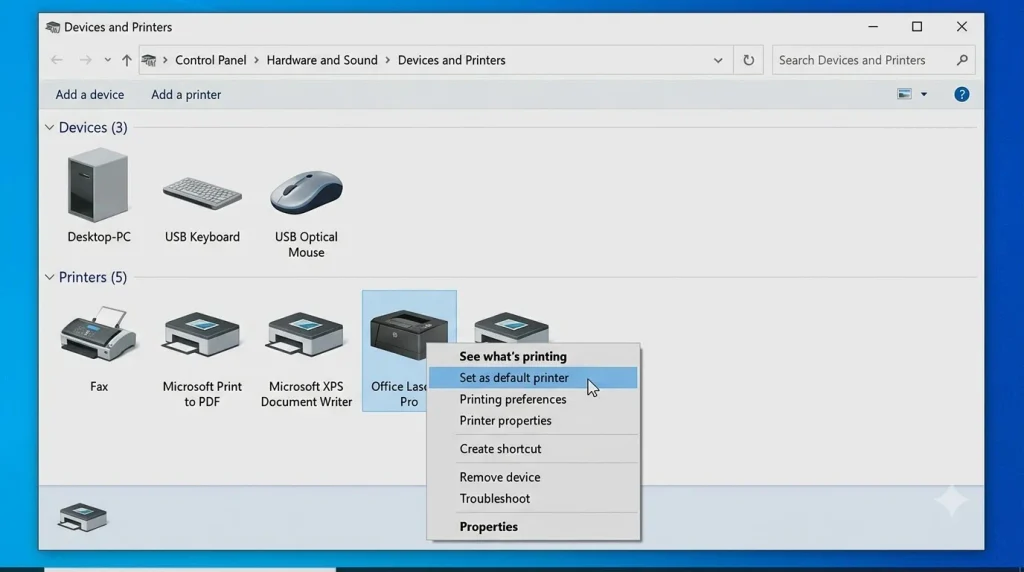Viewport: 1024px width, 572px height.
Task: Select the printer partly hidden behind the menu
Action: click(511, 328)
